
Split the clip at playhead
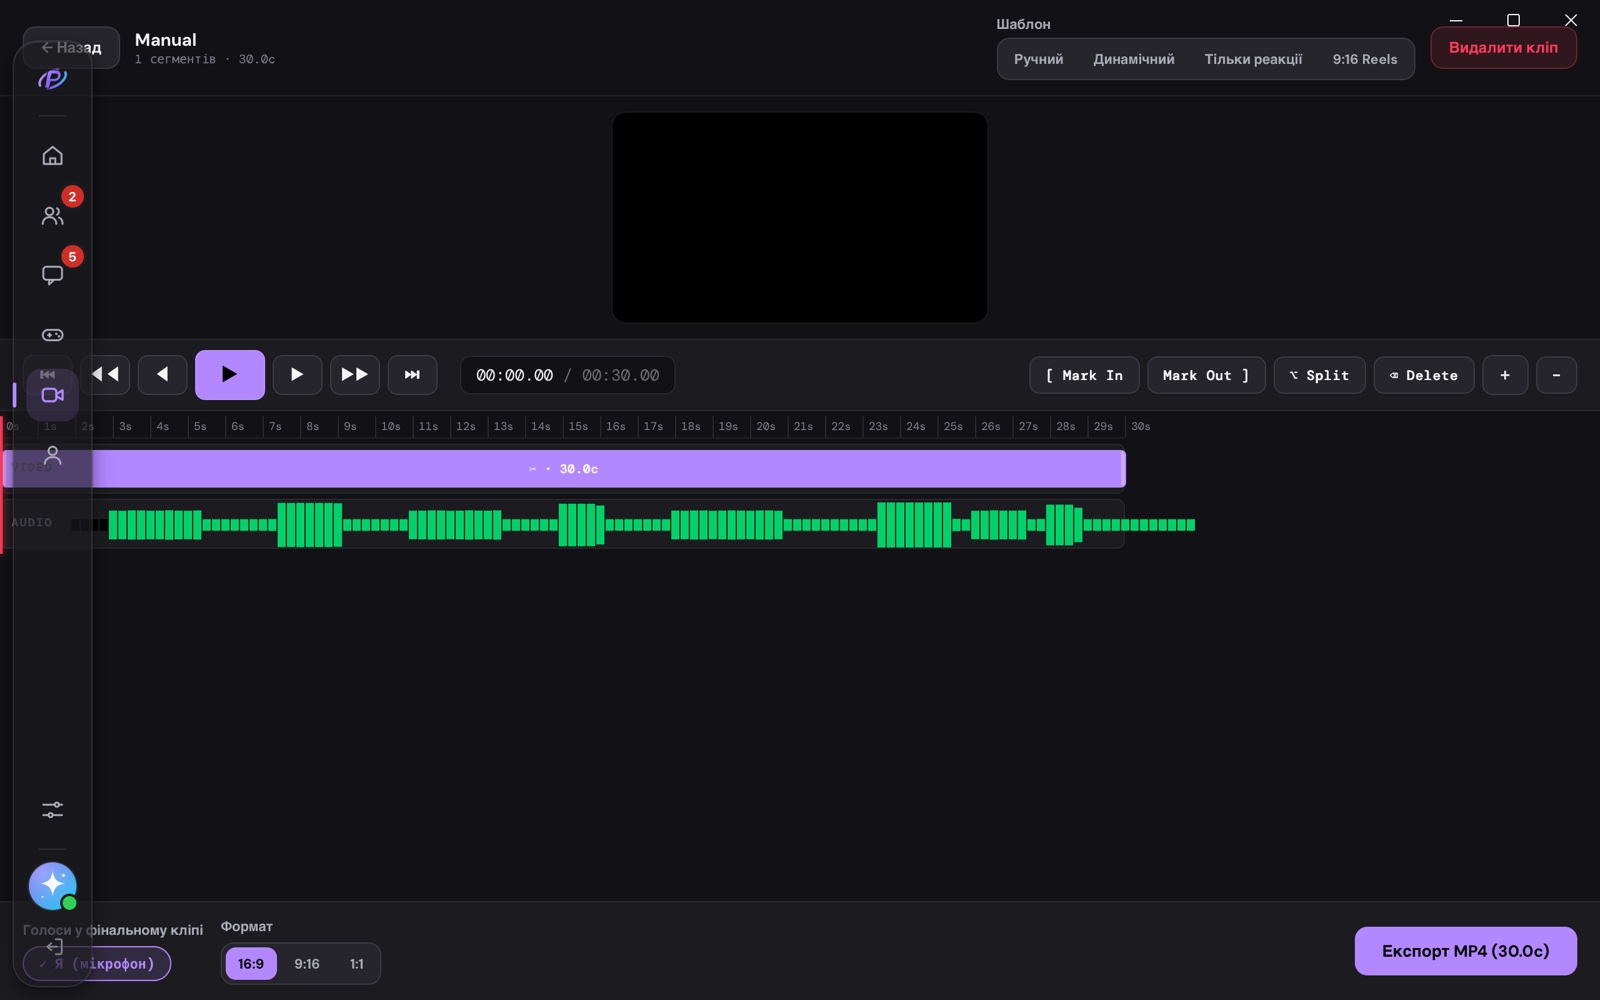click(x=1319, y=375)
